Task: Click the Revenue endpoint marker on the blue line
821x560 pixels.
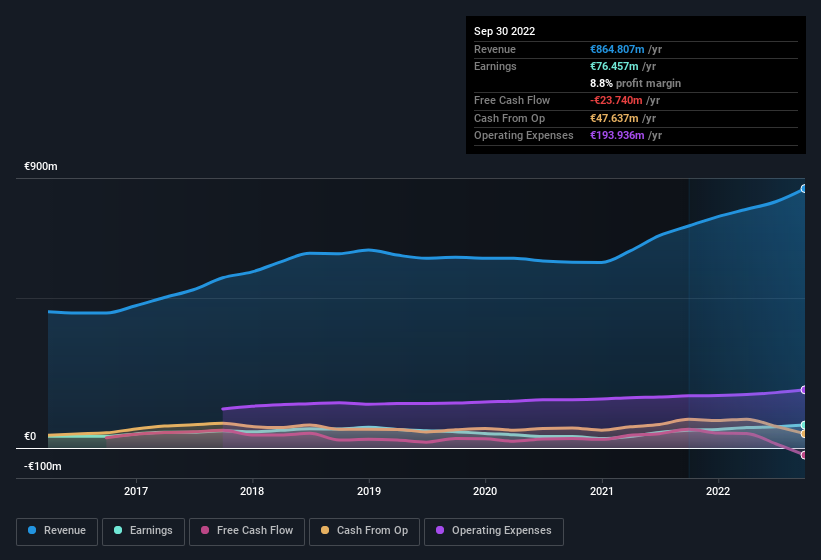Action: pos(804,189)
